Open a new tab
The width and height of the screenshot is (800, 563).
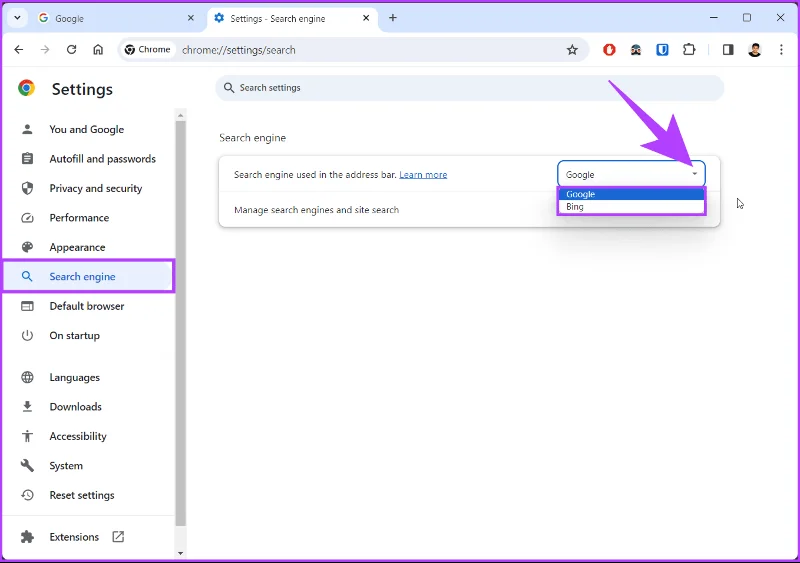pyautogui.click(x=393, y=18)
